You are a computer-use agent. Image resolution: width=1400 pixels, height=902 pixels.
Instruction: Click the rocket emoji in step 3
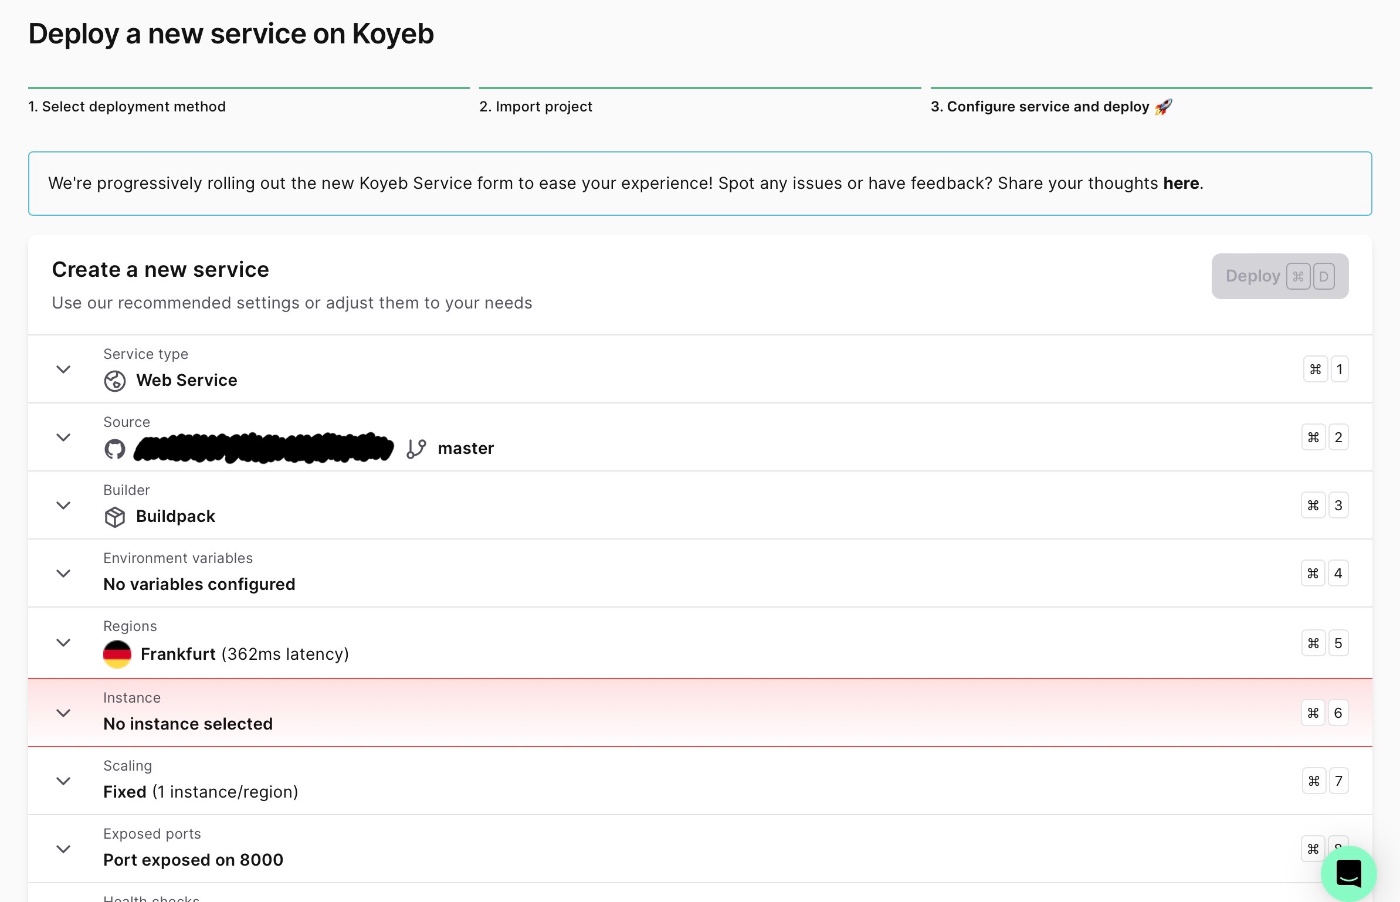pos(1163,107)
